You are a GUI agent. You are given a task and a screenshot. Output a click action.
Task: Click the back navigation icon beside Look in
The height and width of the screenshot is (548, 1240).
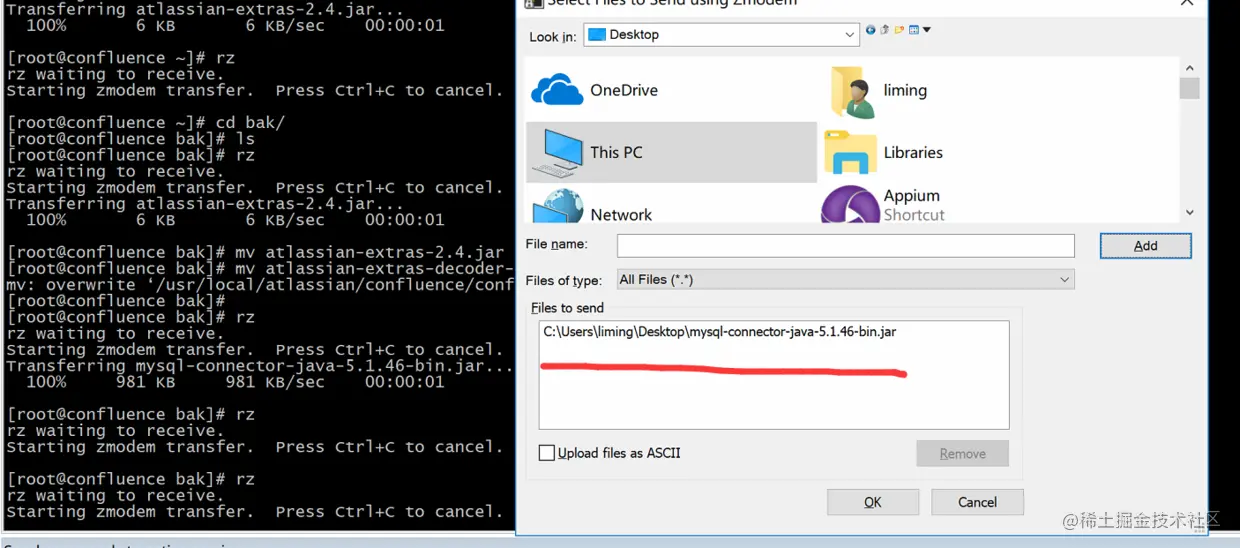pos(870,30)
